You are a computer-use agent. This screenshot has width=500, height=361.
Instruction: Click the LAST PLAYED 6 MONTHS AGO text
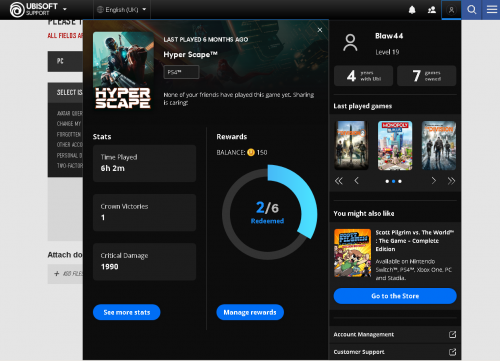tap(206, 39)
